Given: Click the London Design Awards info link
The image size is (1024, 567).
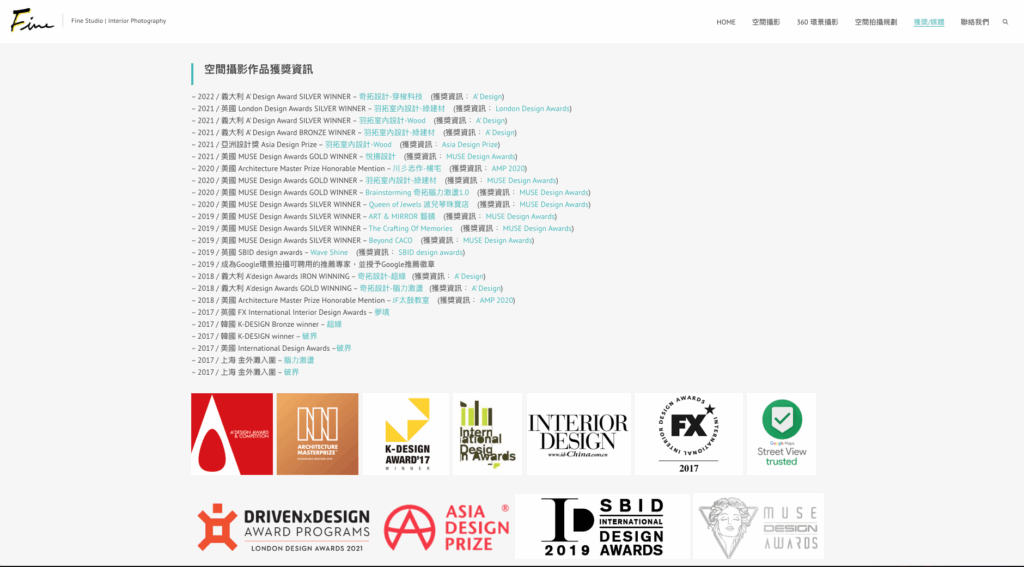Looking at the screenshot, I should click(x=533, y=108).
